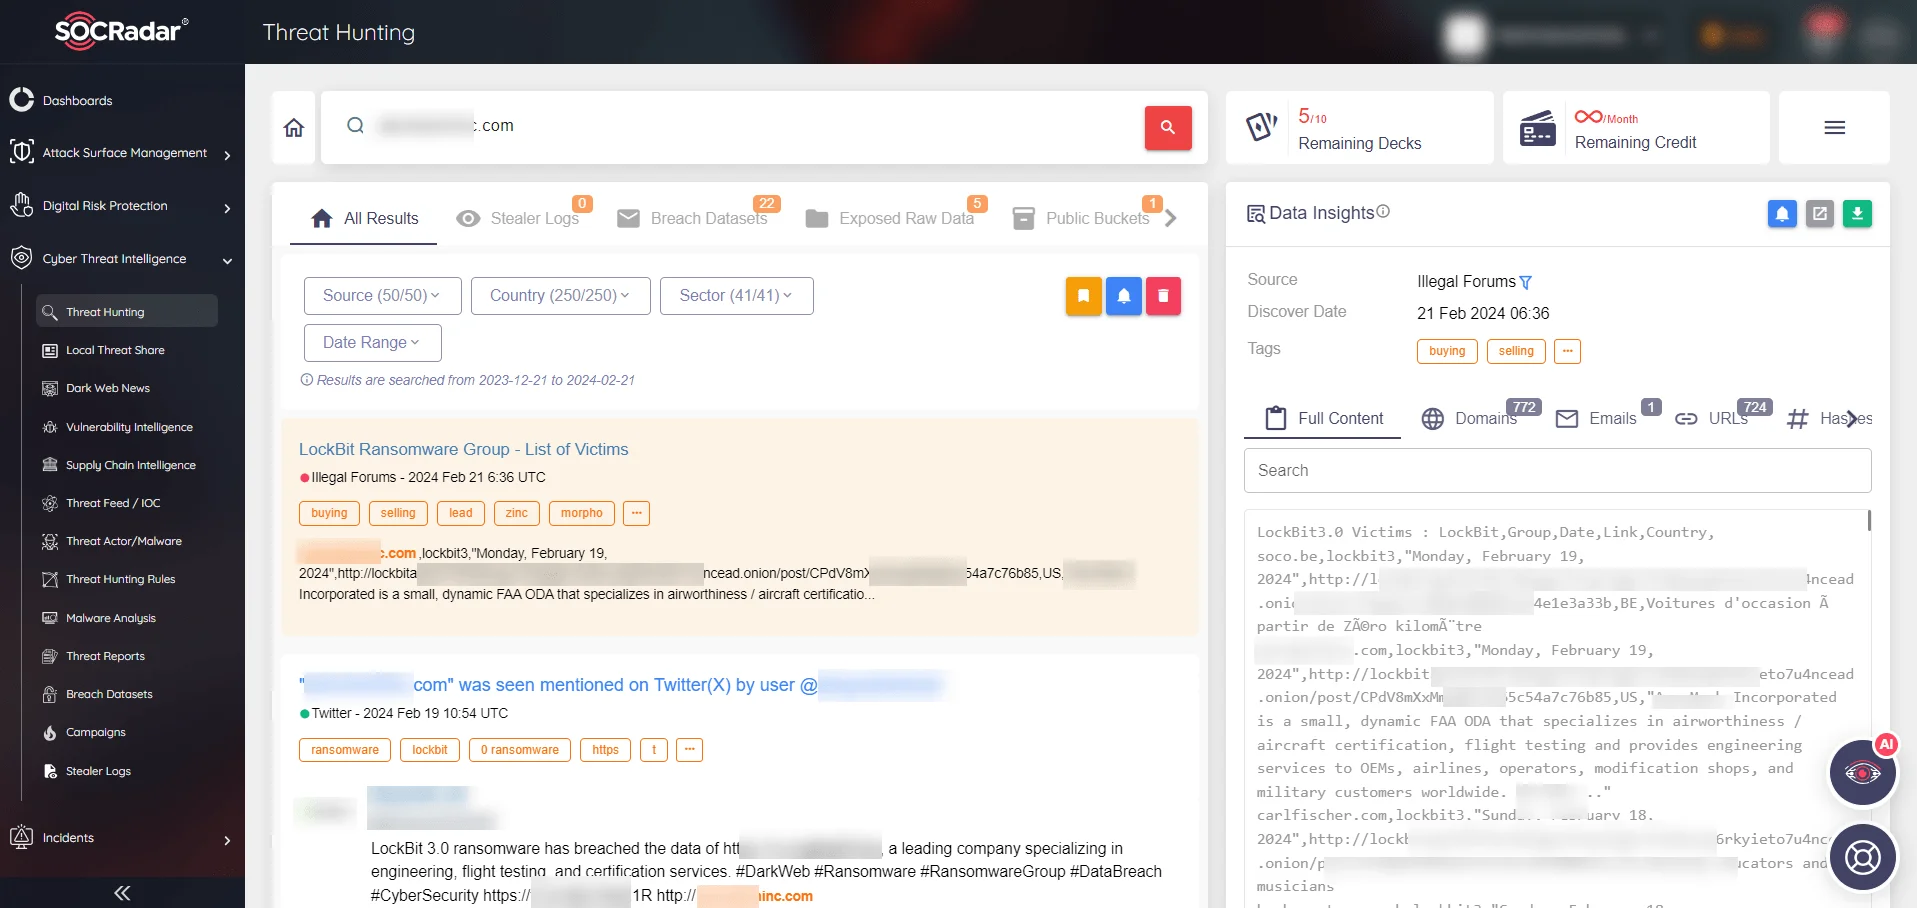Expand more tags in Data Insights
Image resolution: width=1917 pixels, height=908 pixels.
coord(1567,351)
